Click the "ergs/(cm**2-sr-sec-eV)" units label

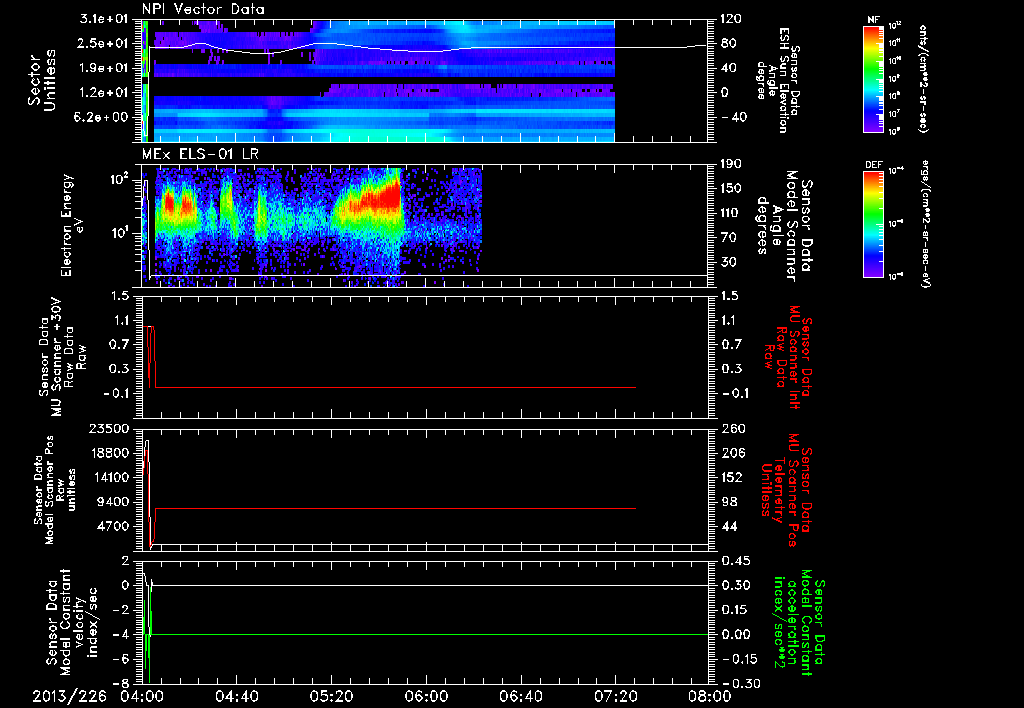point(924,224)
